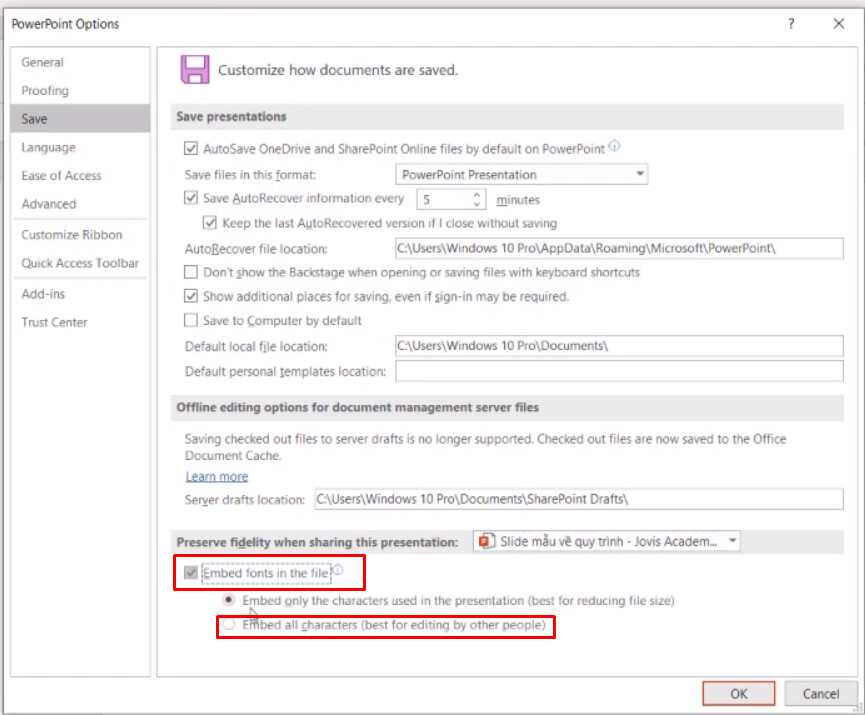865x715 pixels.
Task: Click the Help question mark icon
Action: pyautogui.click(x=791, y=23)
